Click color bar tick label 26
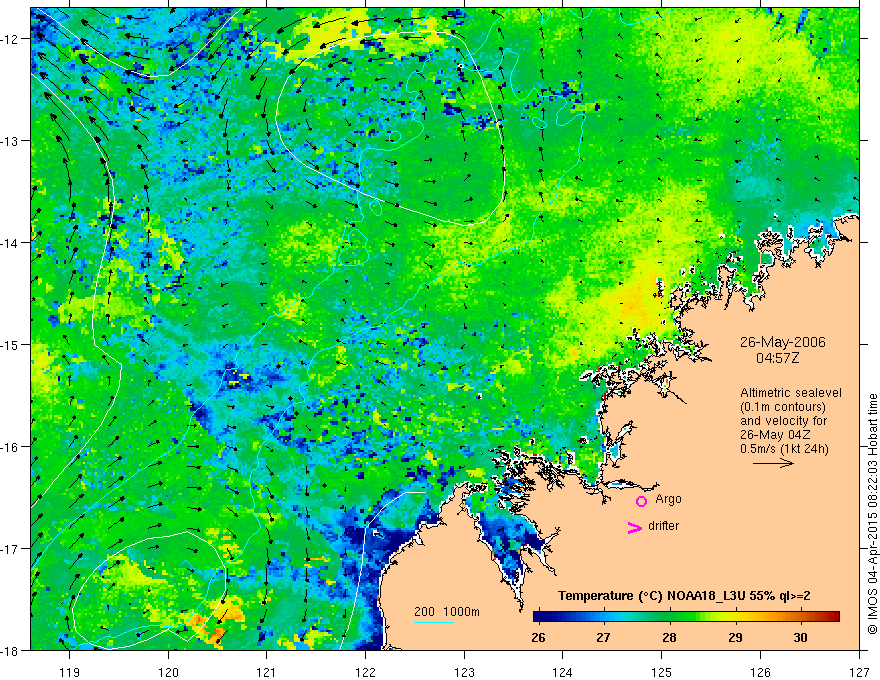 point(538,637)
